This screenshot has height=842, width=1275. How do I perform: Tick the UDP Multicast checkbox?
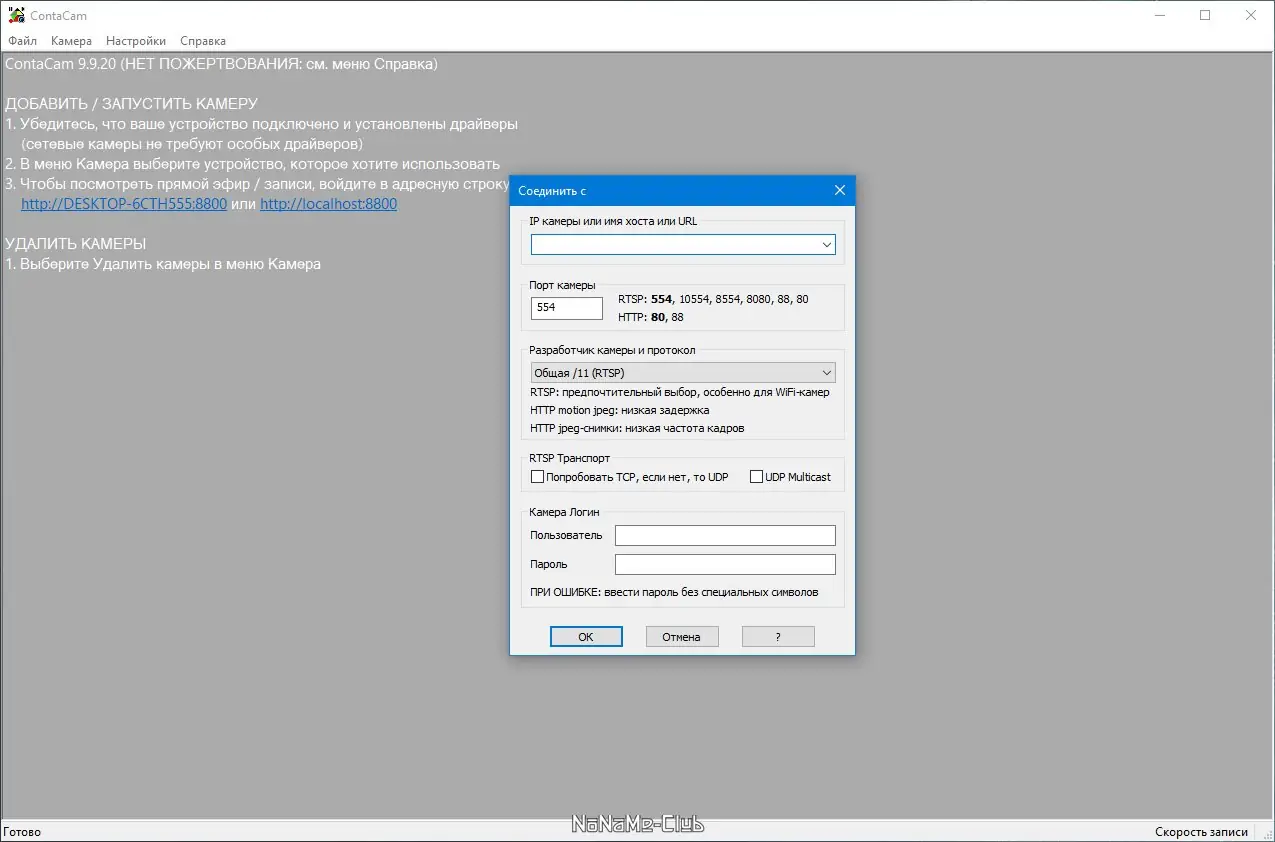[x=756, y=477]
